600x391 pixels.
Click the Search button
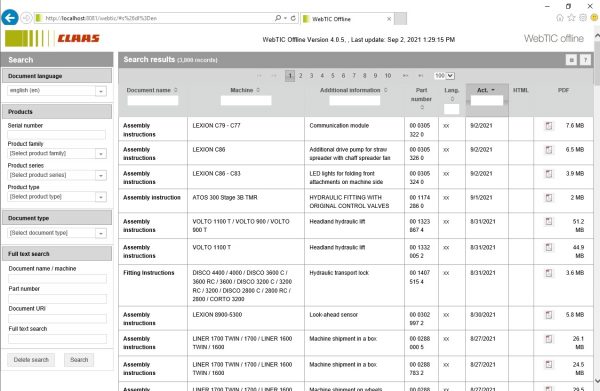(79, 360)
